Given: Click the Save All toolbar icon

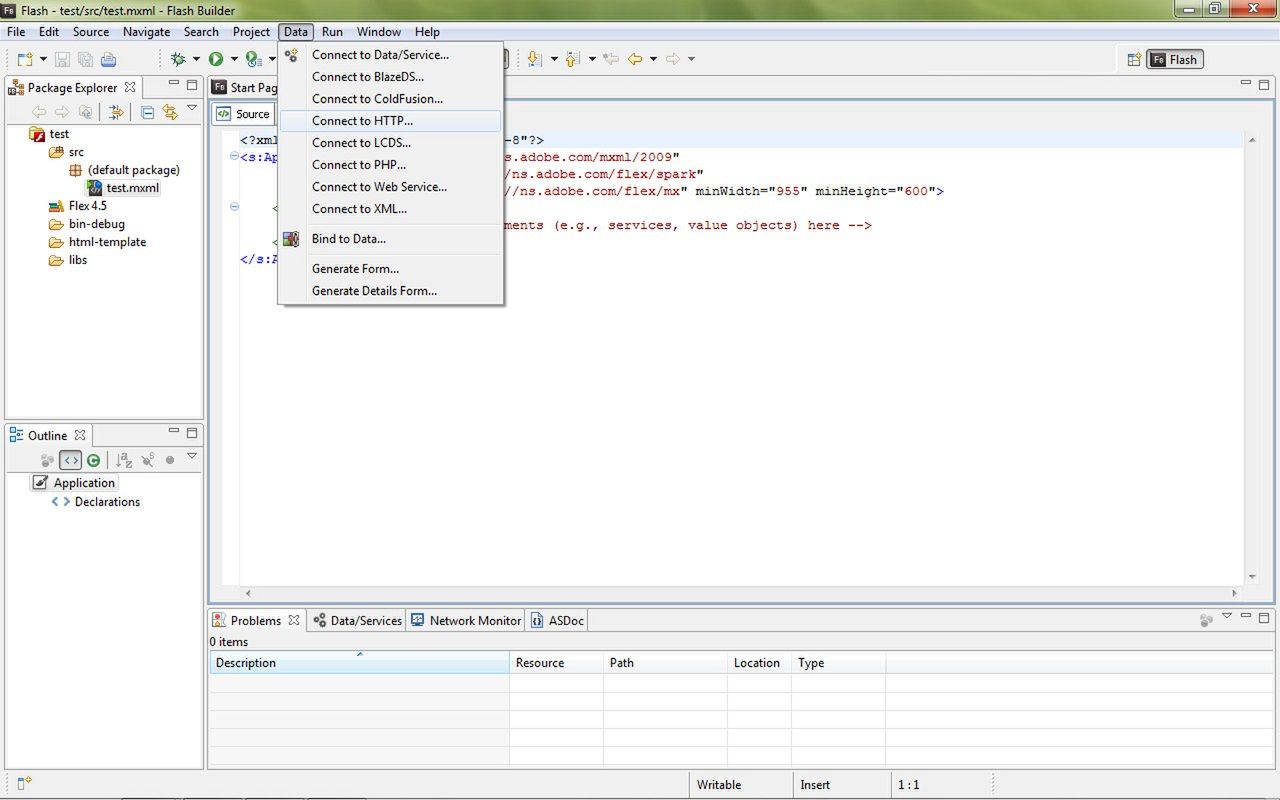Looking at the screenshot, I should pyautogui.click(x=85, y=59).
